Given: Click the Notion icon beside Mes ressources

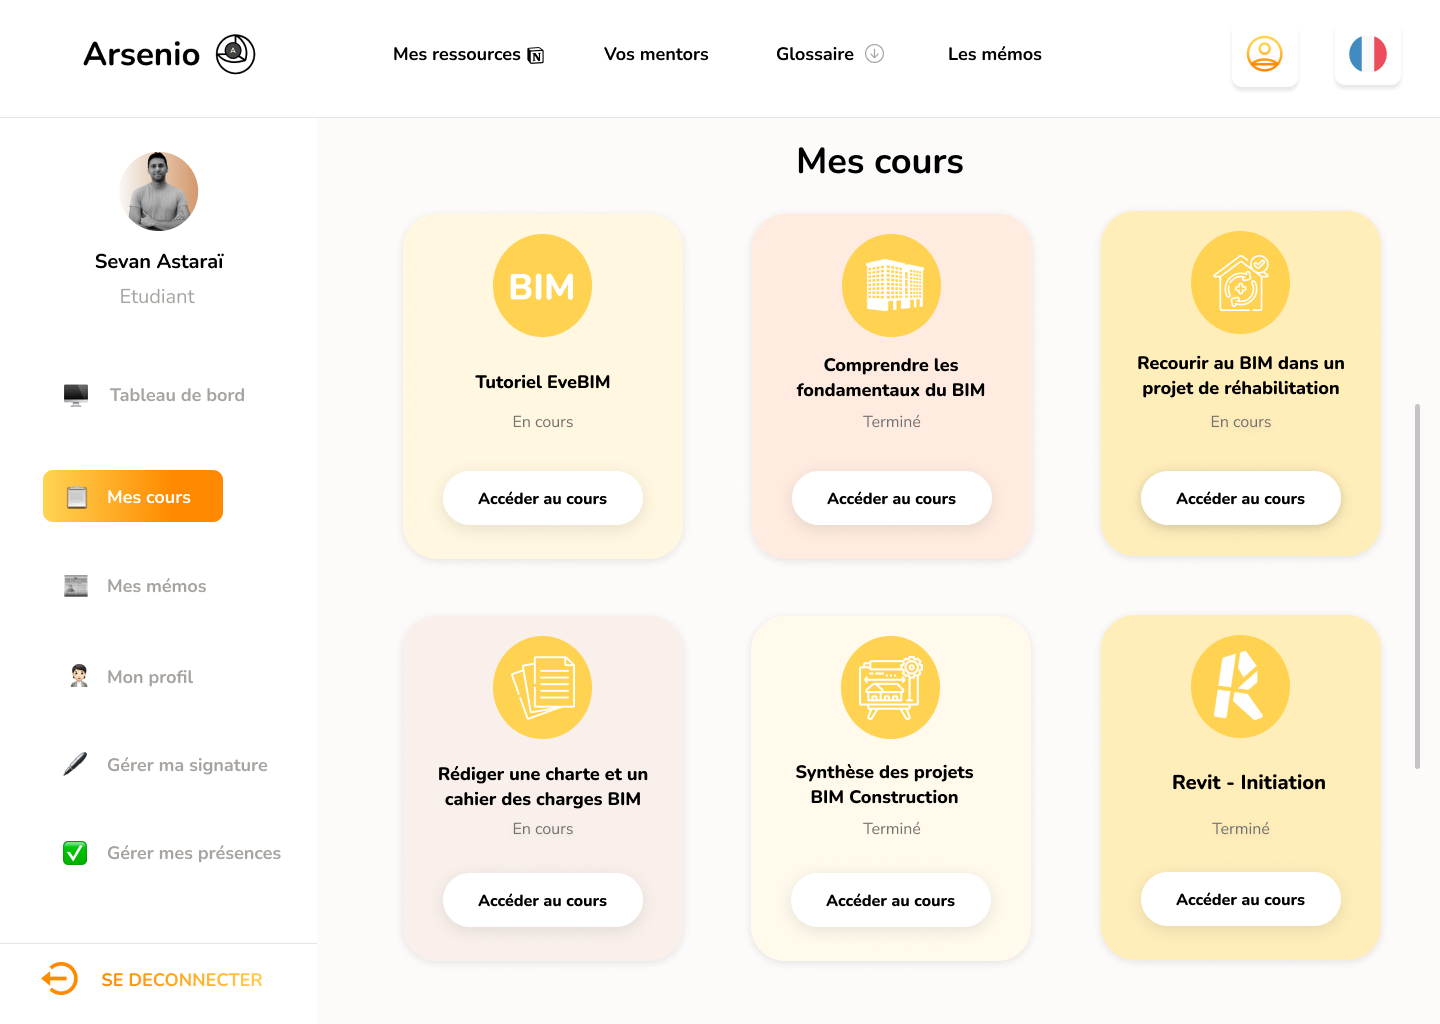Looking at the screenshot, I should tap(536, 55).
